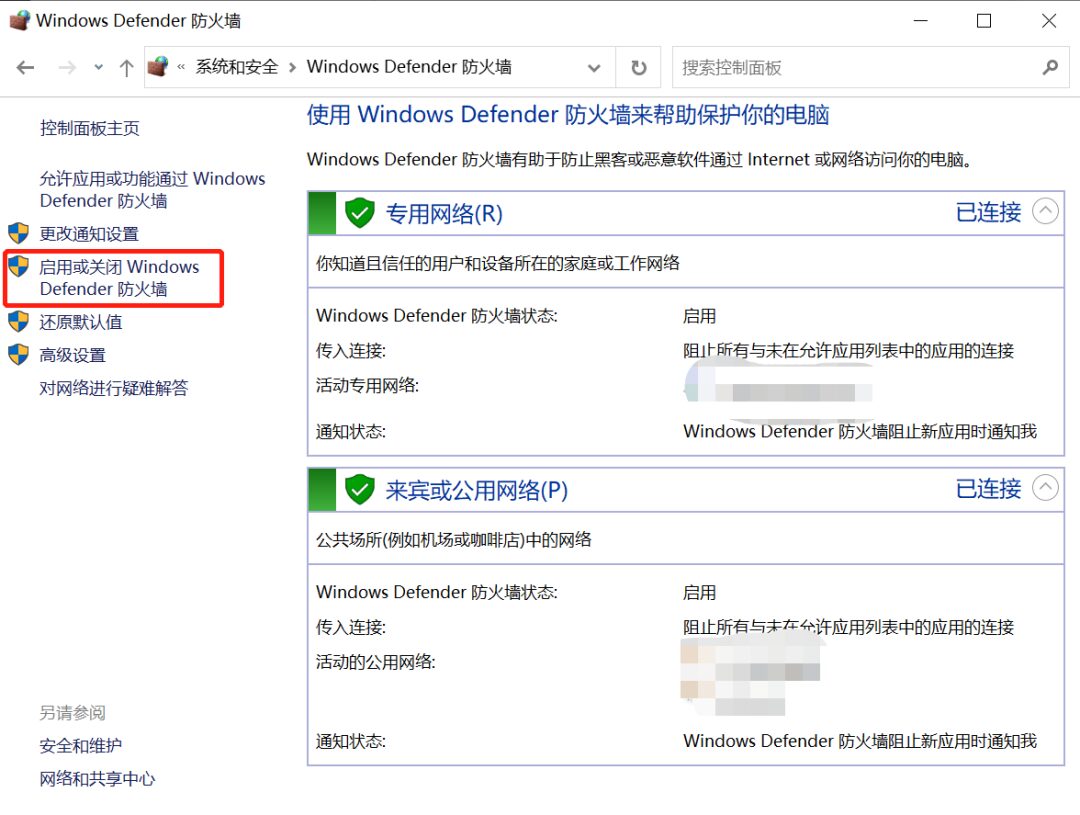The image size is (1080, 815).
Task: Click 还原默认值 link
Action: pyautogui.click(x=81, y=322)
